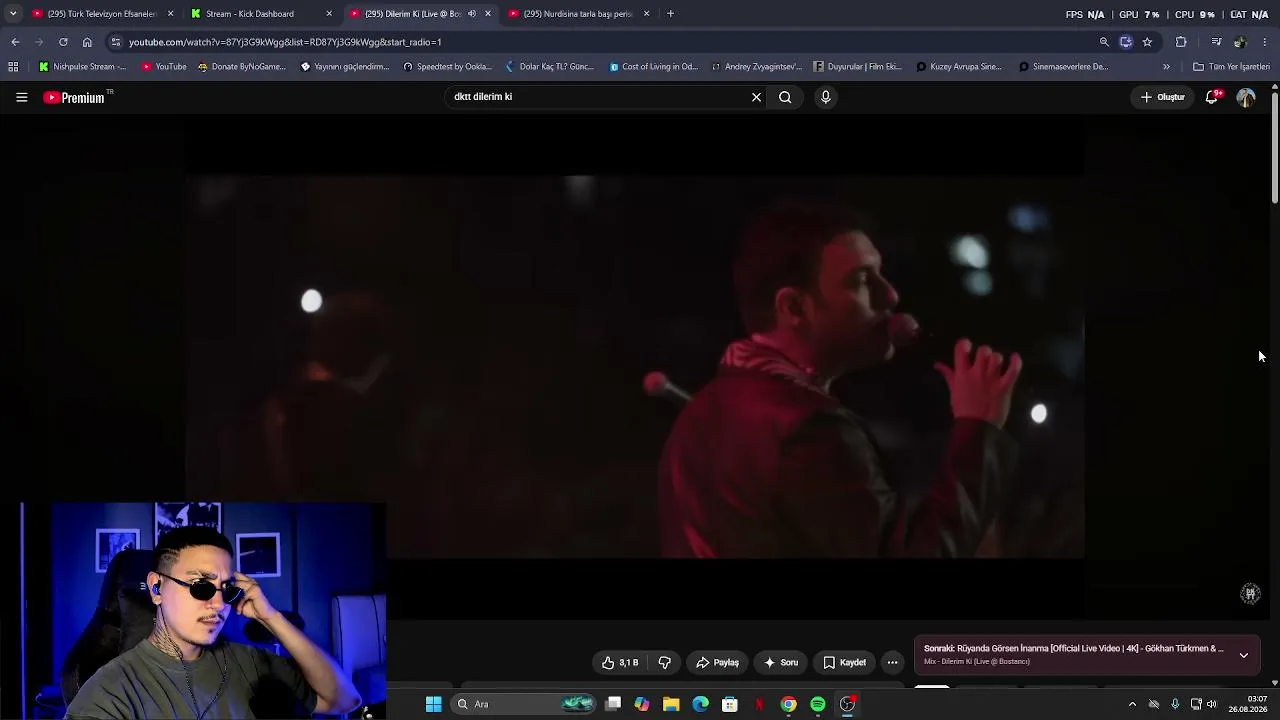Image resolution: width=1280 pixels, height=720 pixels.
Task: Open the apps grid in bookmarks bar
Action: click(x=13, y=67)
